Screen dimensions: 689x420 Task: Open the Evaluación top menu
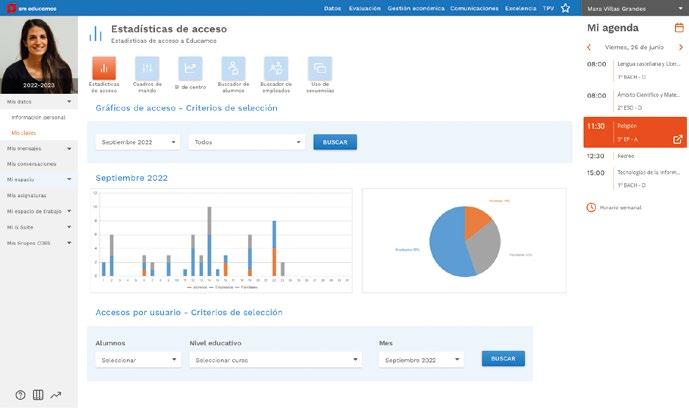[x=365, y=8]
